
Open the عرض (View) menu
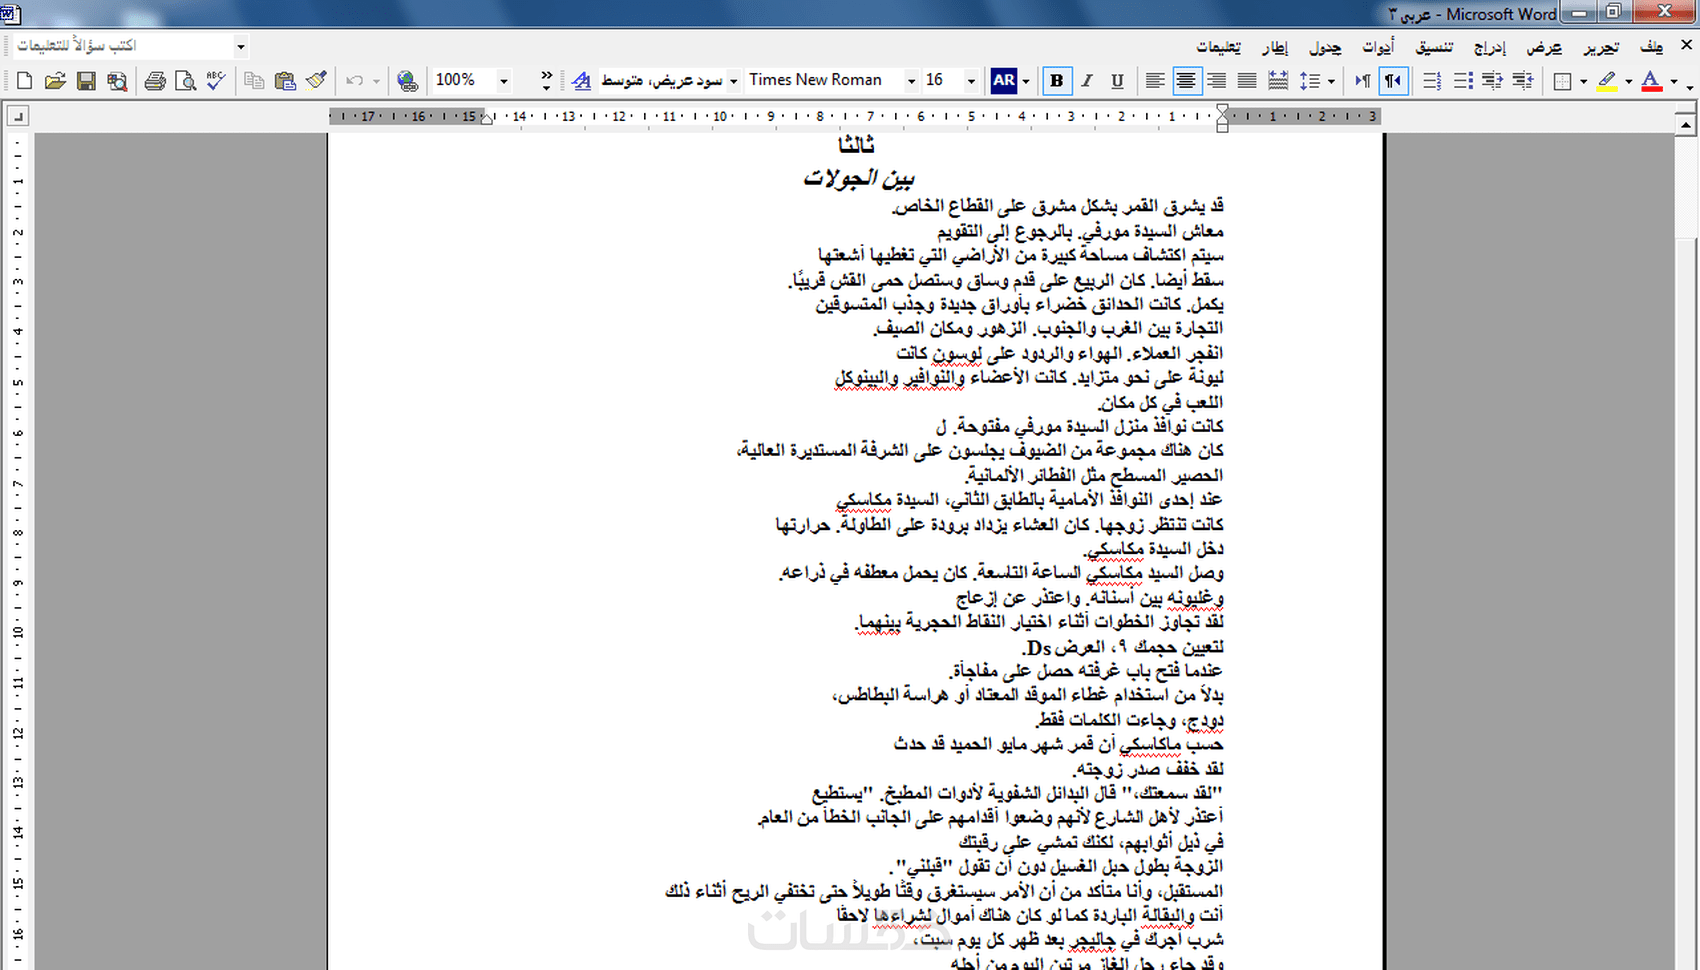[1544, 47]
